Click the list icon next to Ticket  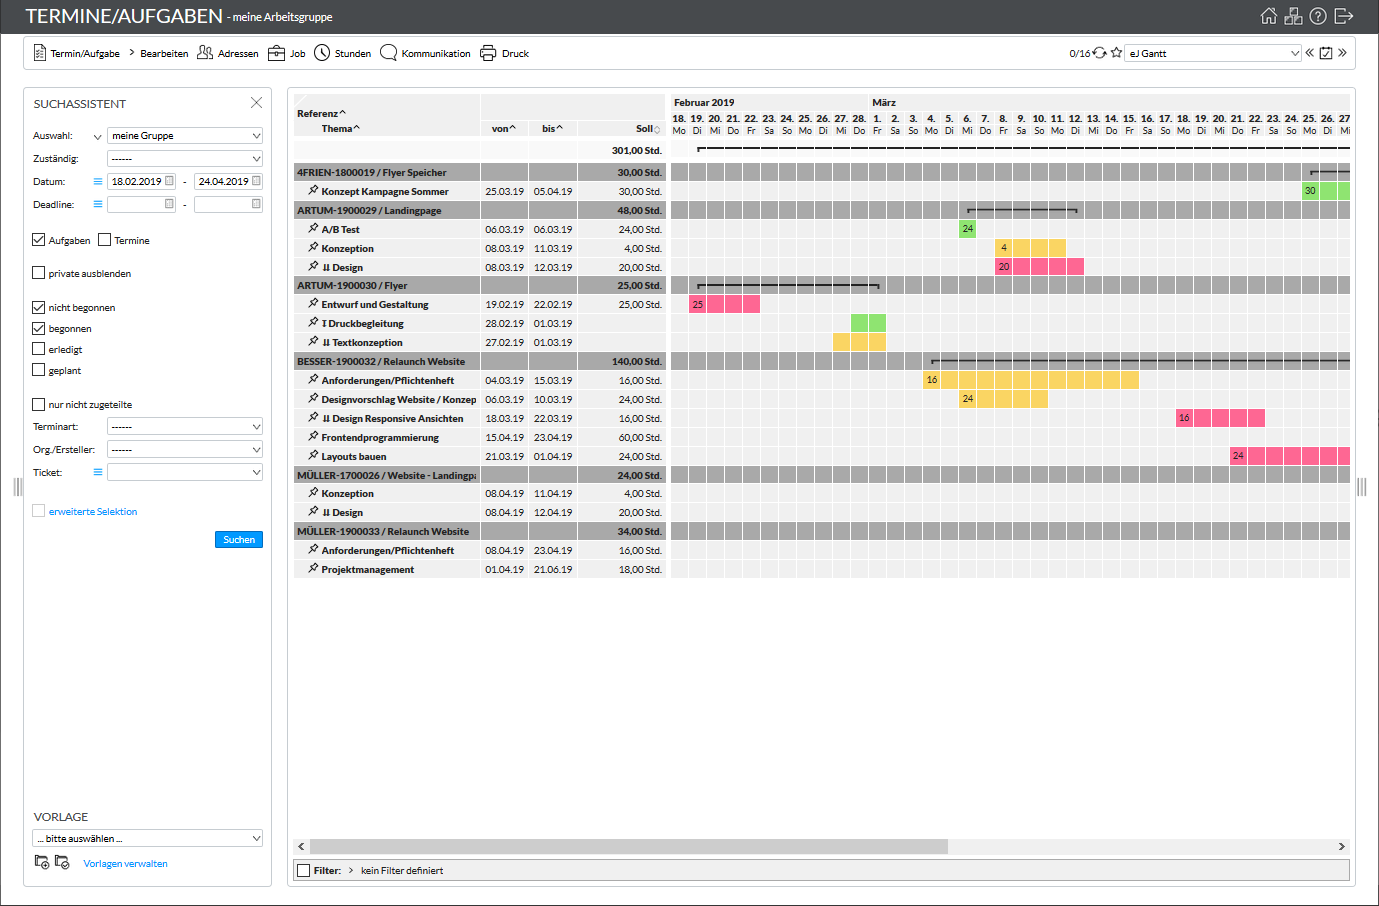coord(97,472)
